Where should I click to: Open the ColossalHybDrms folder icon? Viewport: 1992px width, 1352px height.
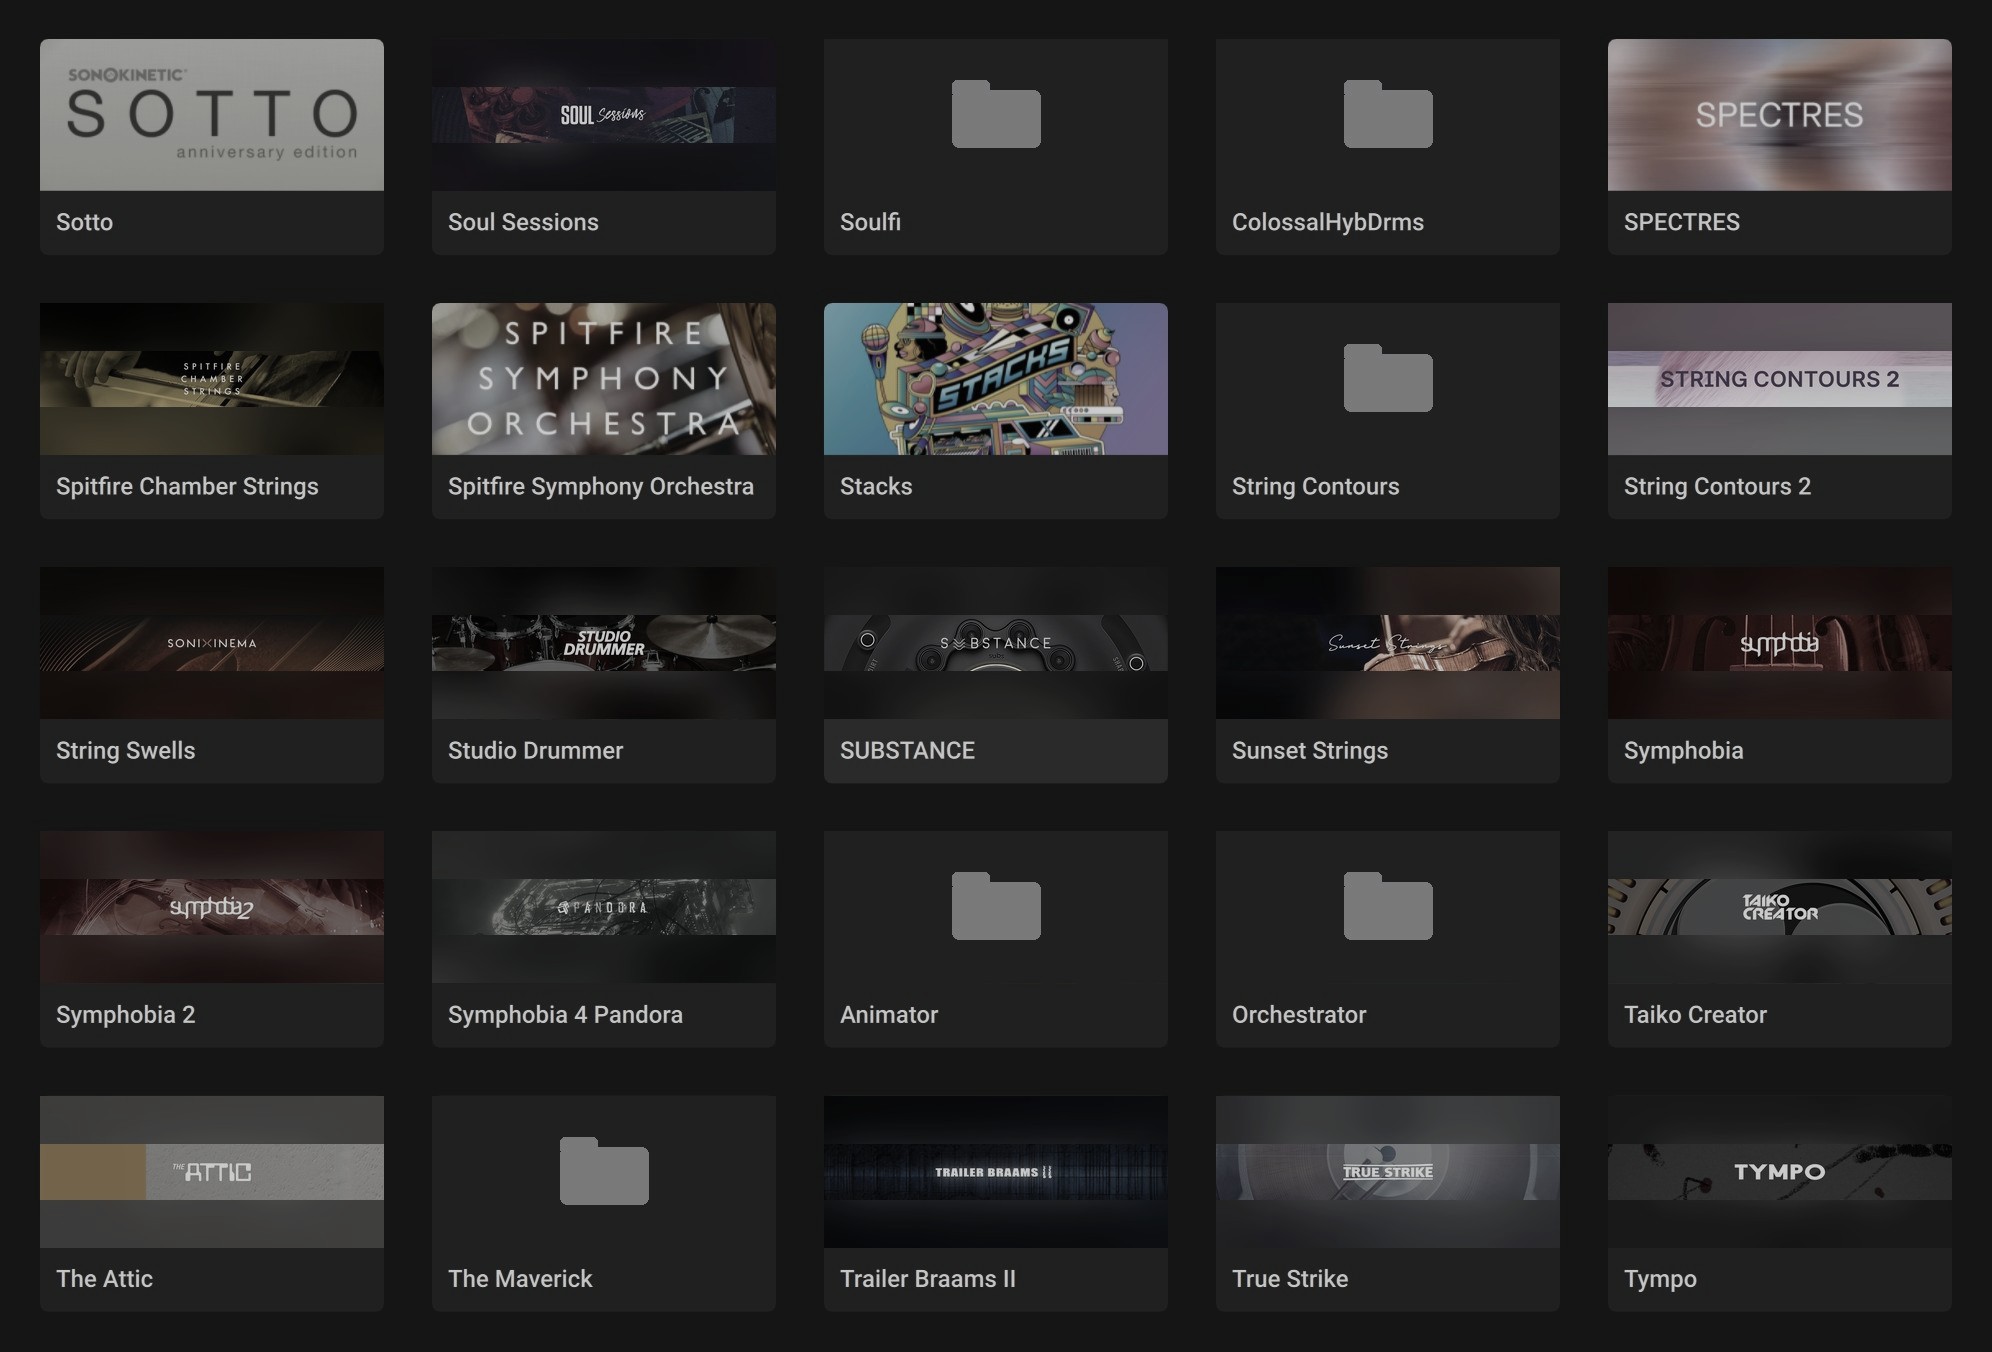1388,114
